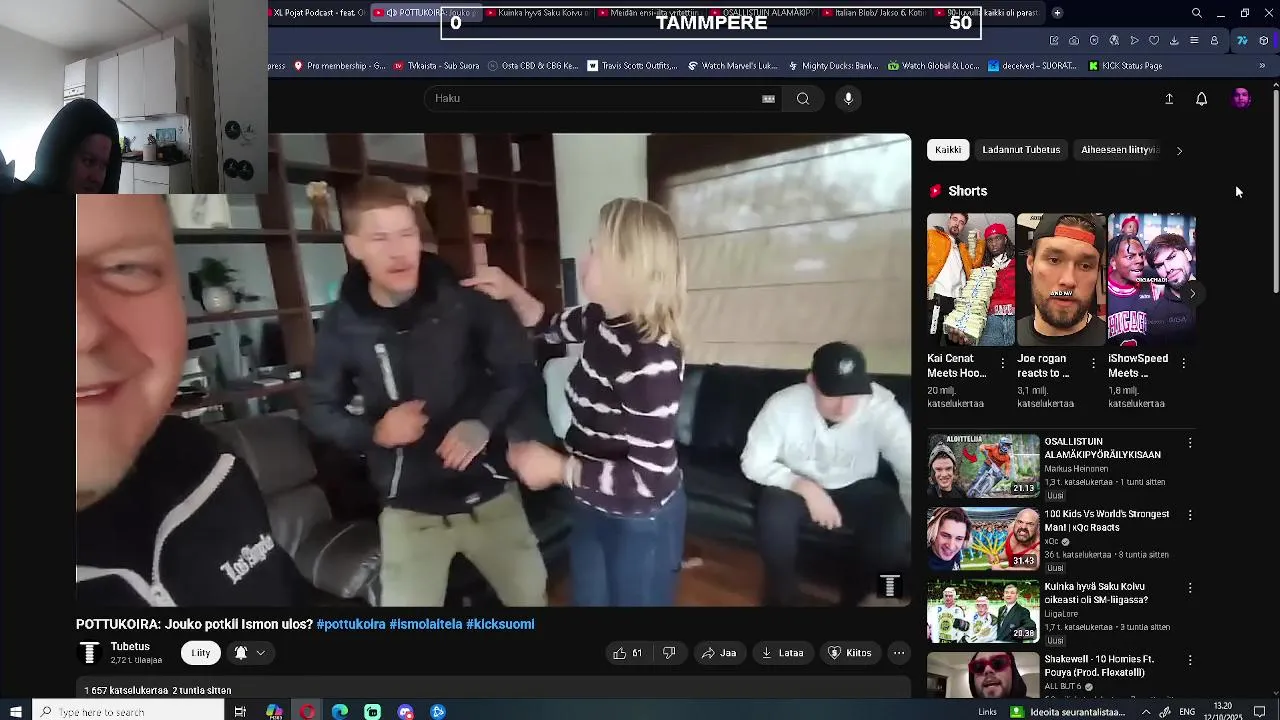Image resolution: width=1280 pixels, height=720 pixels.
Task: Open the Travis Scott Outfits bookmark
Action: tap(632, 66)
